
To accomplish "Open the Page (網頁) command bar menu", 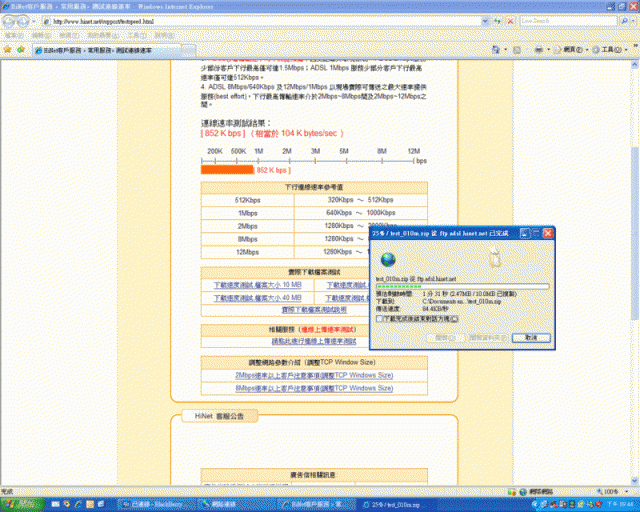I will pos(571,50).
